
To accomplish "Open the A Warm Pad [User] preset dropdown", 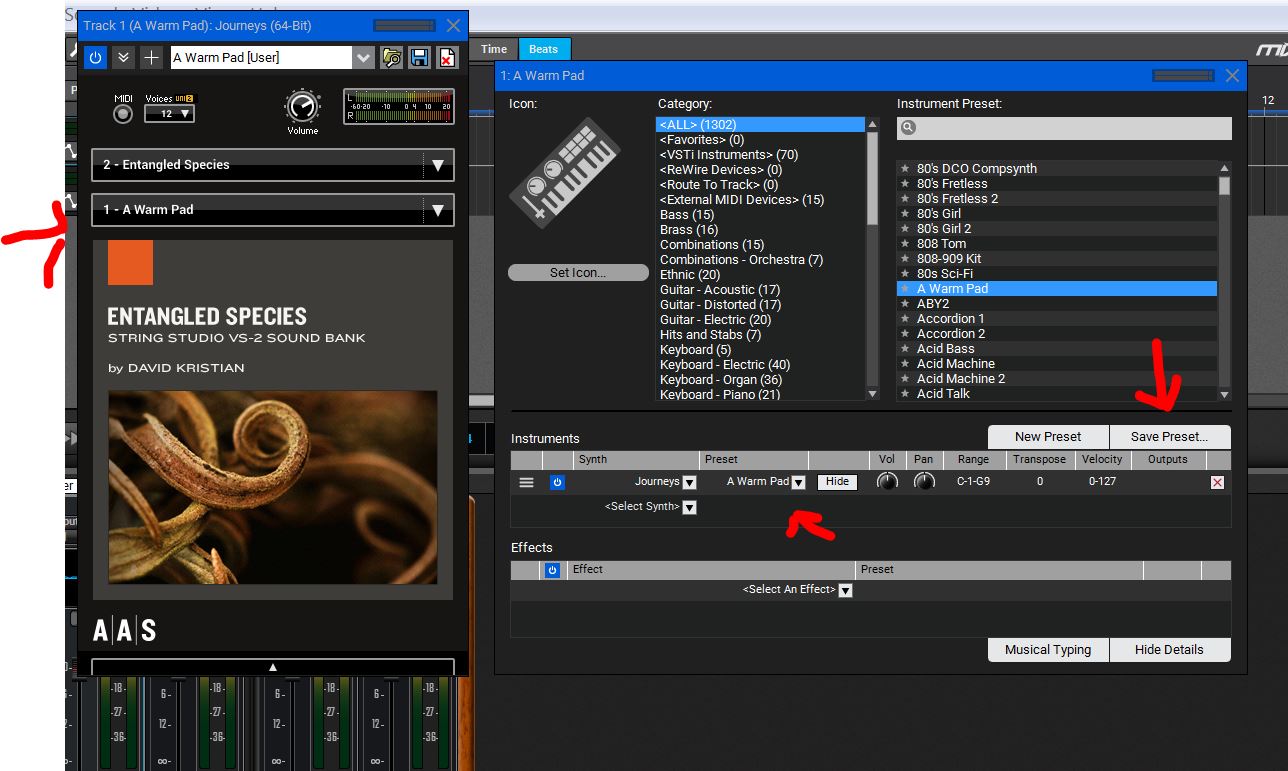I will coord(364,58).
